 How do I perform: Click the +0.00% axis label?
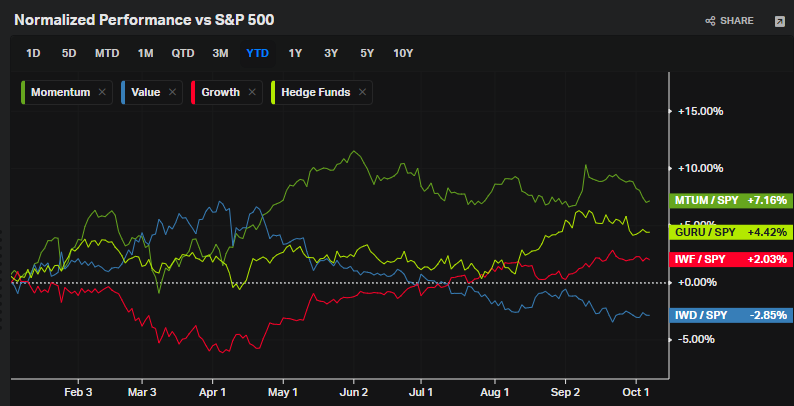click(x=697, y=282)
